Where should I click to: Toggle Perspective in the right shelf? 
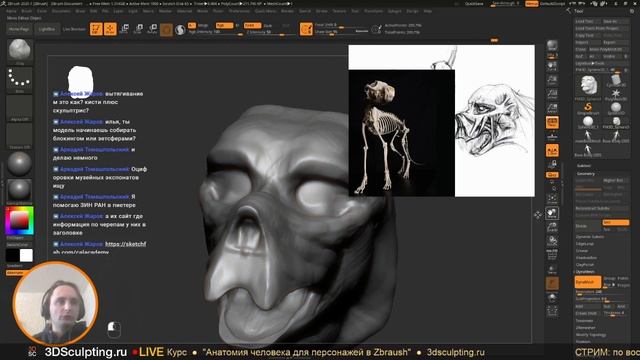pos(552,122)
